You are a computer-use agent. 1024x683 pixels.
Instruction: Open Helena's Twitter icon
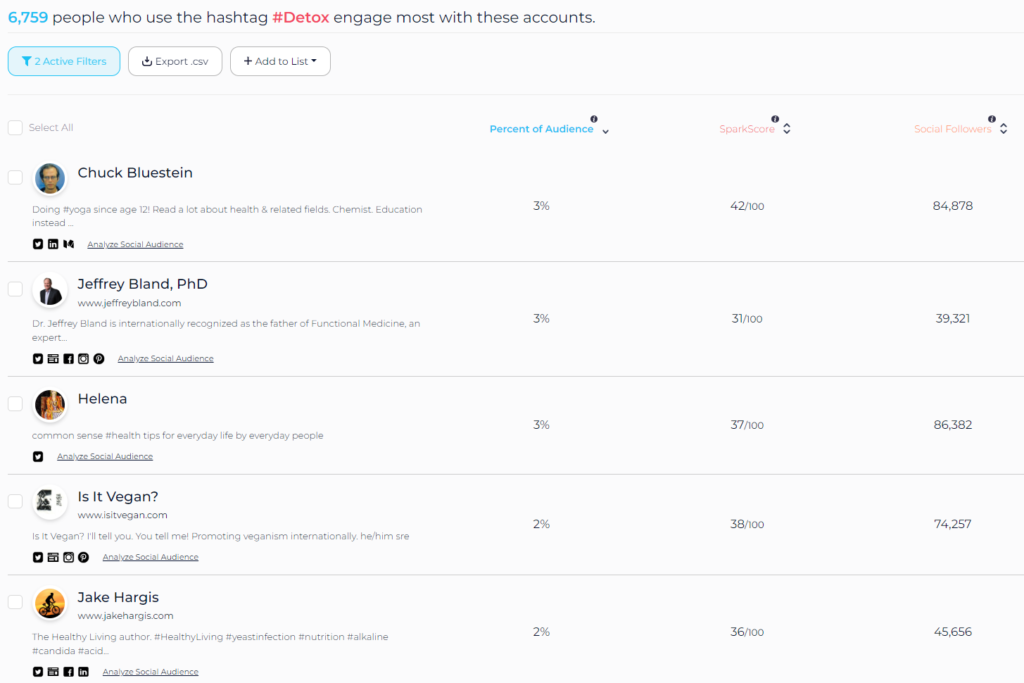click(x=38, y=456)
